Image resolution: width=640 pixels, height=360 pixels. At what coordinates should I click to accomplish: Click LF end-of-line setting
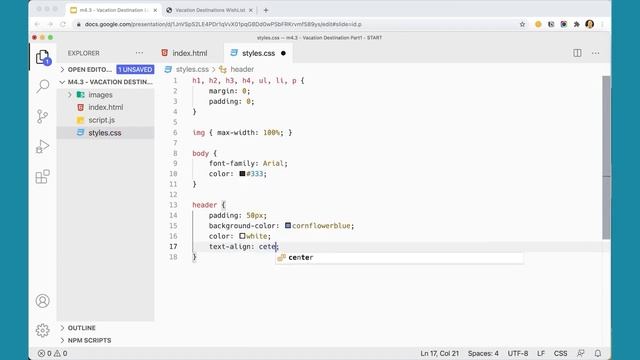[x=541, y=353]
